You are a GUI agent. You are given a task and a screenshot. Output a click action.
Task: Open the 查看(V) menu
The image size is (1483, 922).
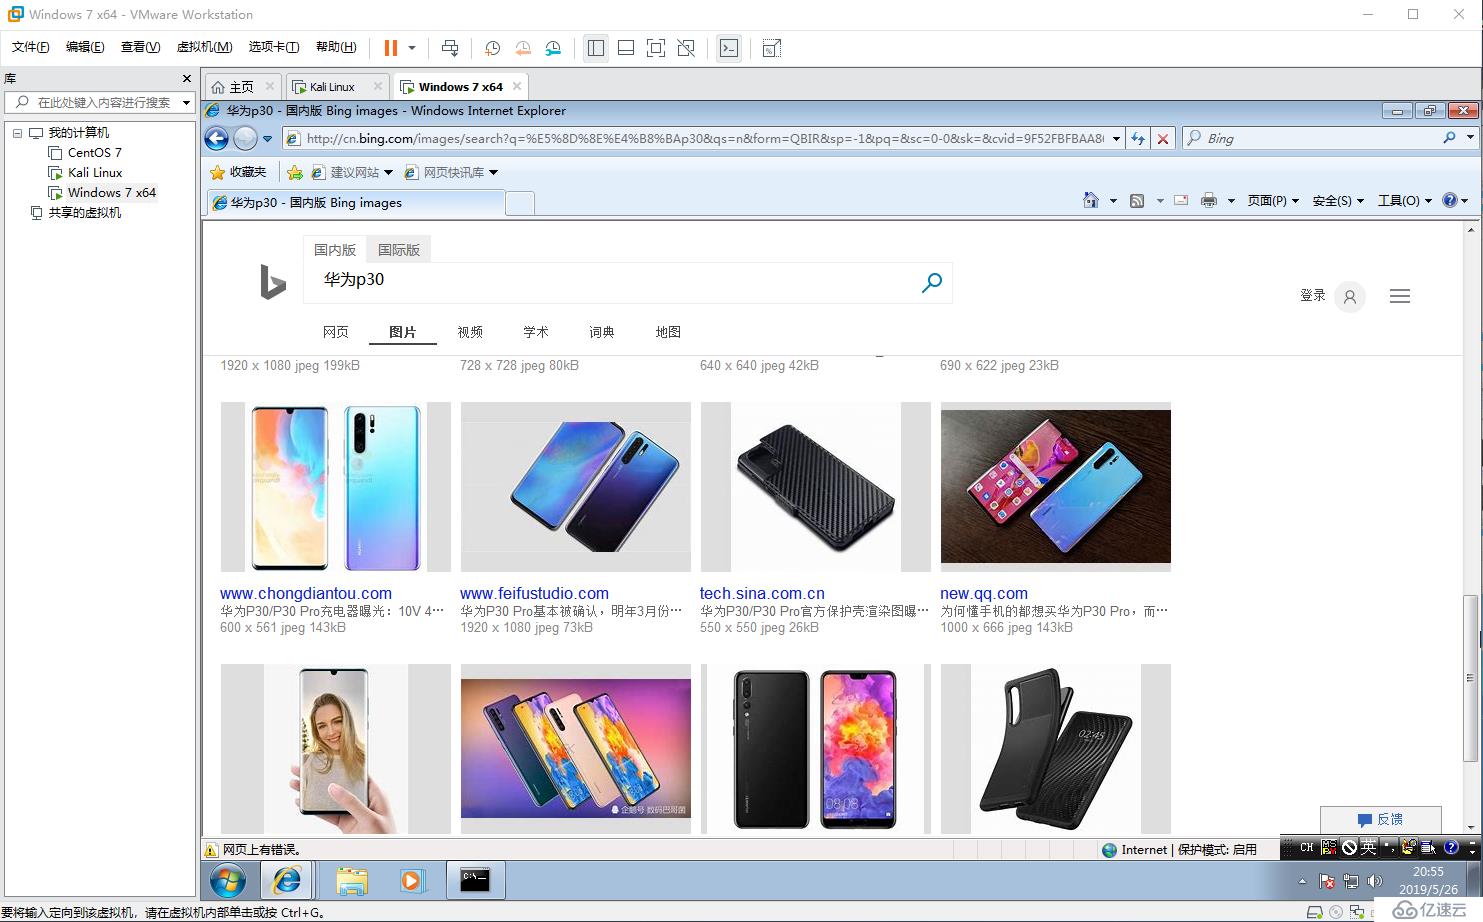(x=140, y=47)
